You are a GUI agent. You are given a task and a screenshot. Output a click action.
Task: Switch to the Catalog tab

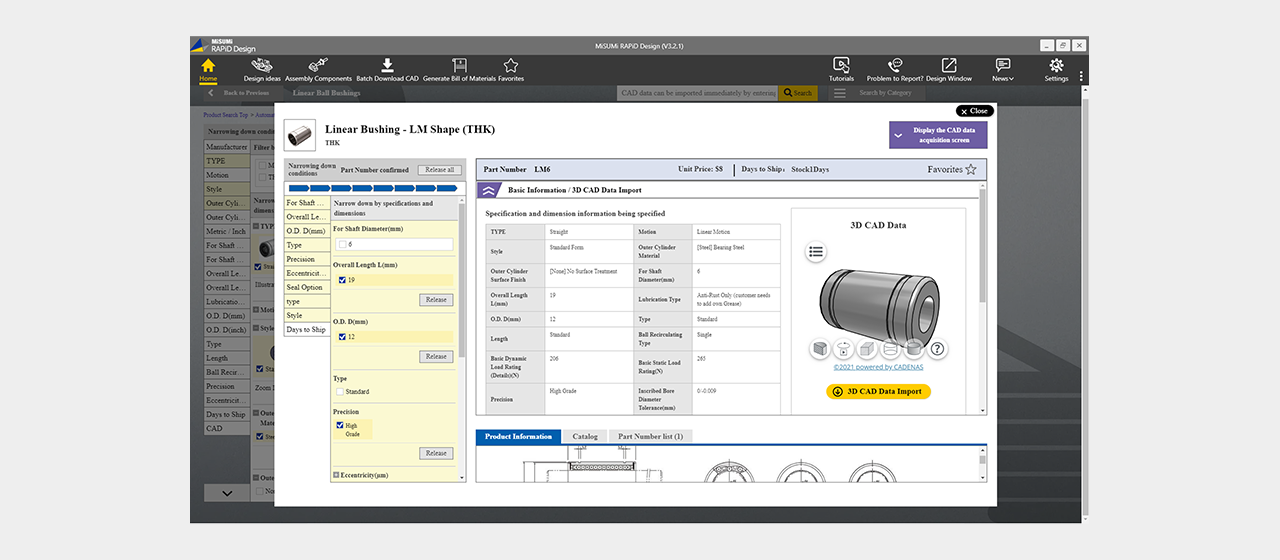coord(585,437)
